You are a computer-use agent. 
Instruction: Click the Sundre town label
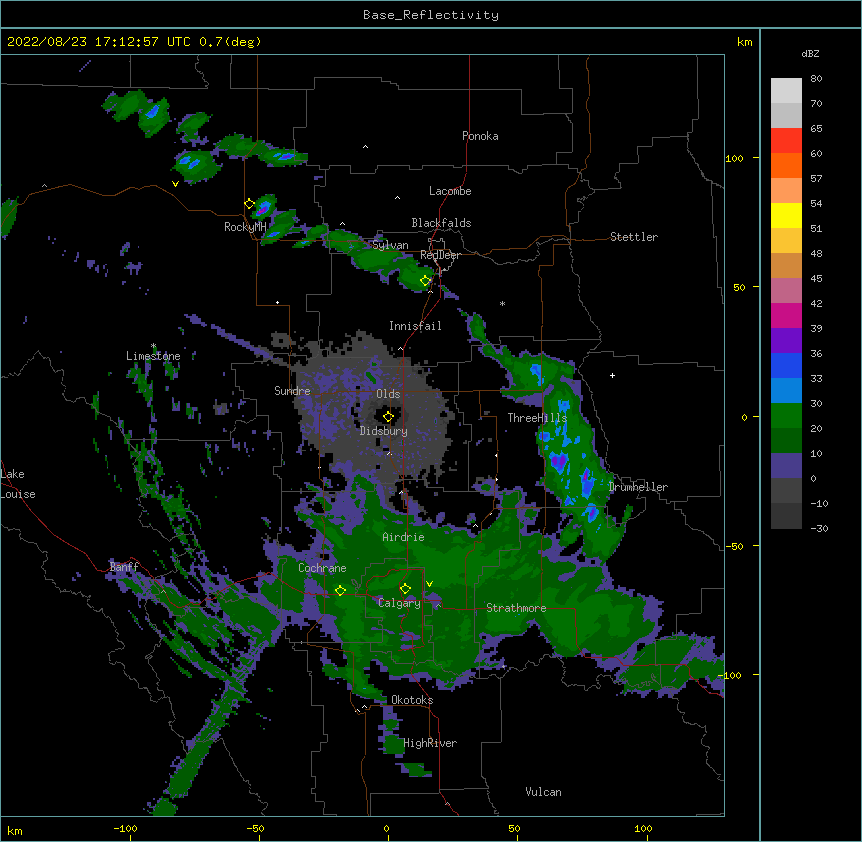292,391
